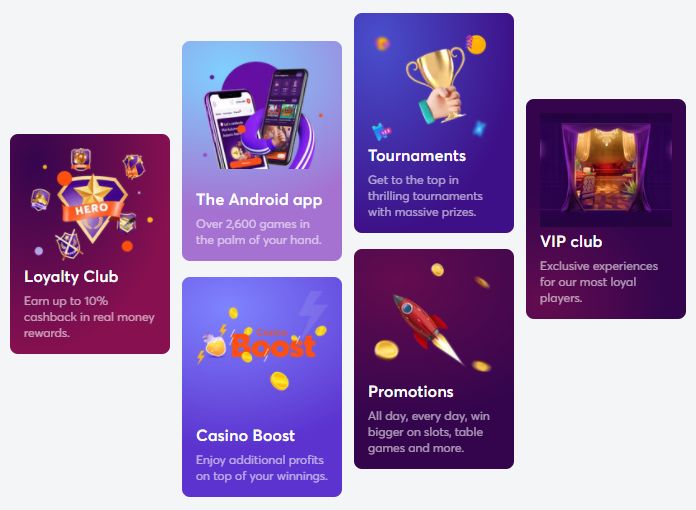The height and width of the screenshot is (510, 696).
Task: Click the Exclusive experiences description text
Action: [599, 282]
